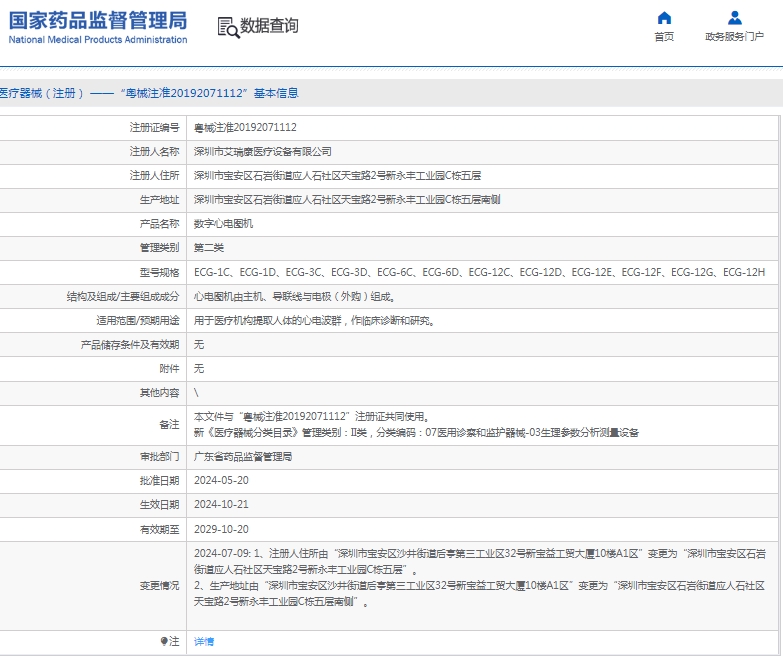Open the 政务服务门户 text link

tap(735, 36)
